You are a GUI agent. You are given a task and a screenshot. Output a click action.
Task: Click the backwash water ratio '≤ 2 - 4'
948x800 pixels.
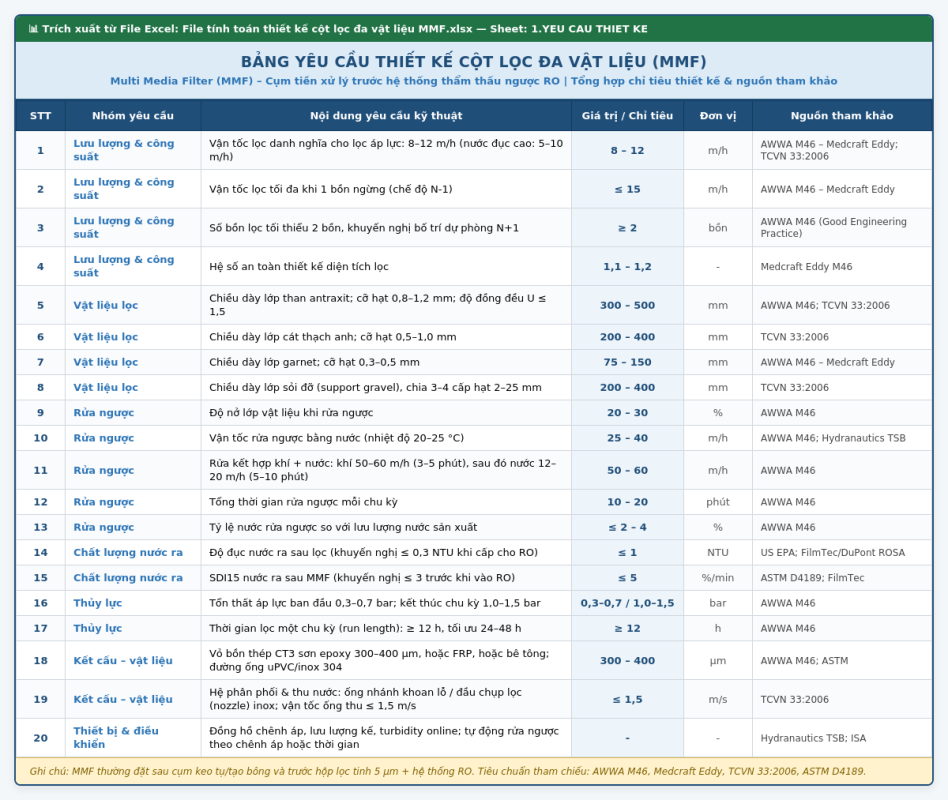(x=628, y=527)
